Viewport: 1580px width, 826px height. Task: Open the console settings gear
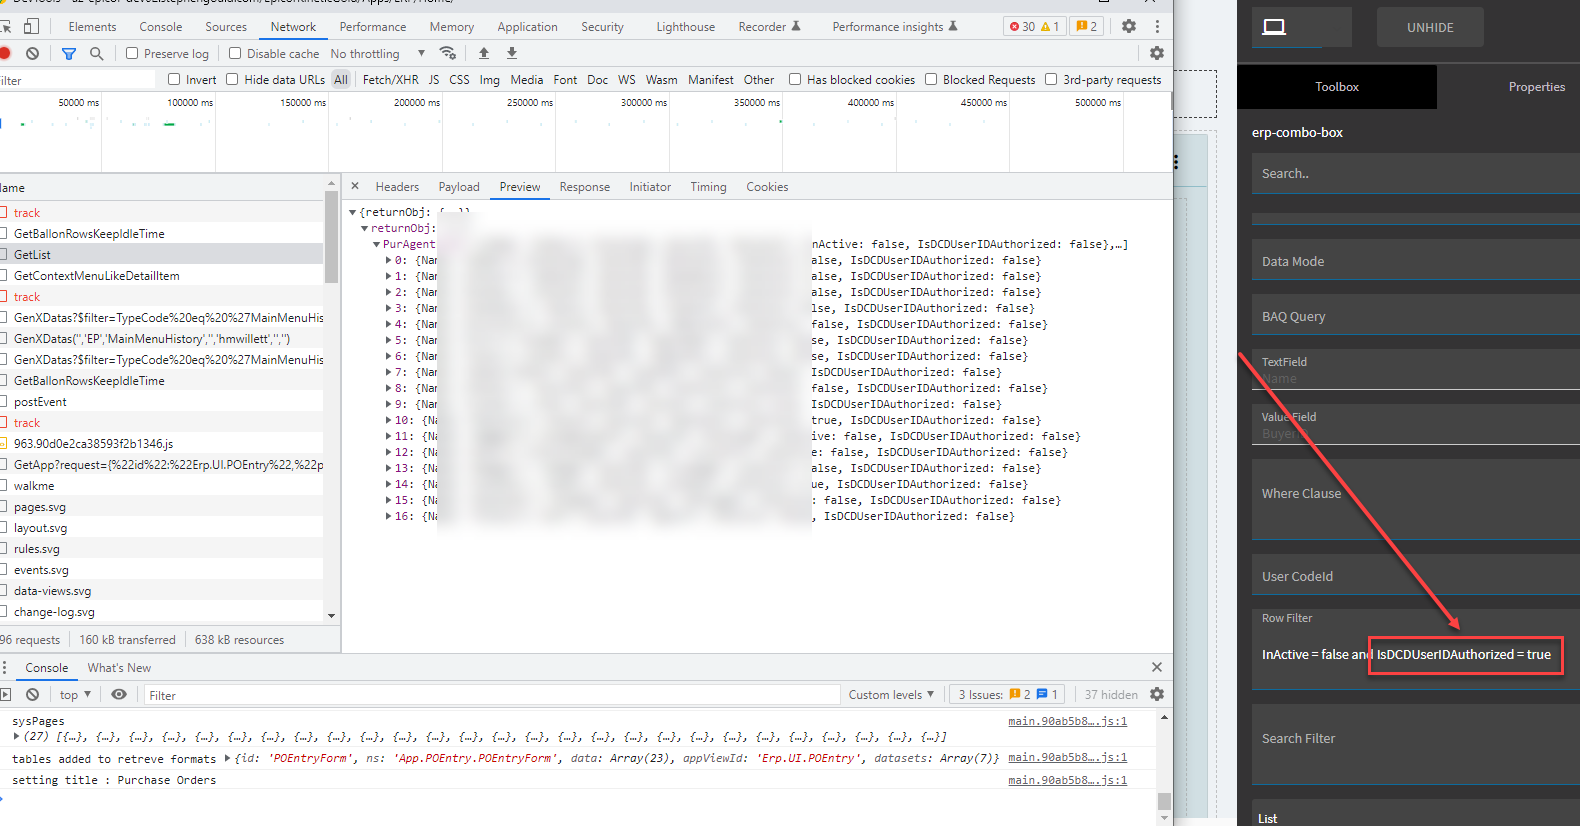coord(1157,694)
